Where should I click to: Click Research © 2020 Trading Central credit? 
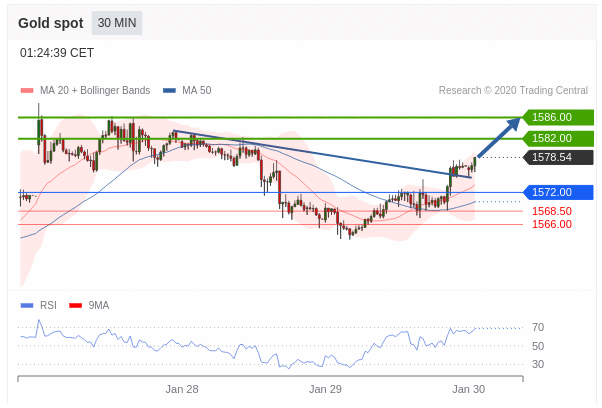pyautogui.click(x=513, y=91)
